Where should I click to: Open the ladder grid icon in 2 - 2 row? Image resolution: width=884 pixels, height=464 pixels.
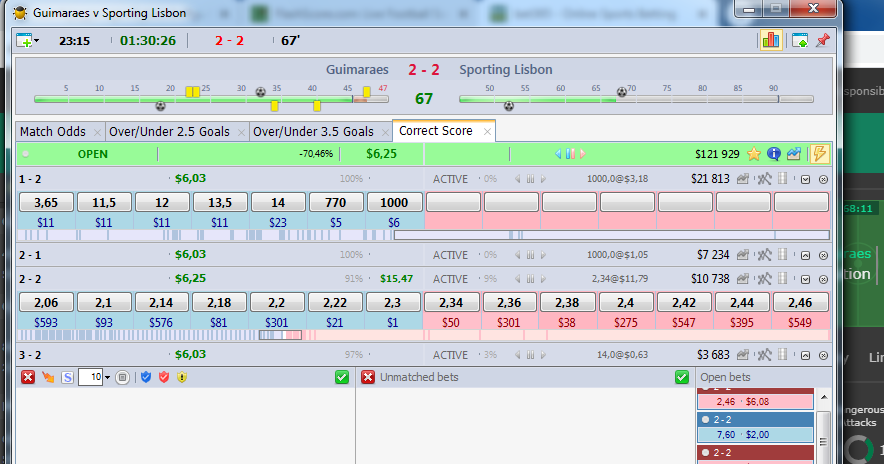click(782, 279)
